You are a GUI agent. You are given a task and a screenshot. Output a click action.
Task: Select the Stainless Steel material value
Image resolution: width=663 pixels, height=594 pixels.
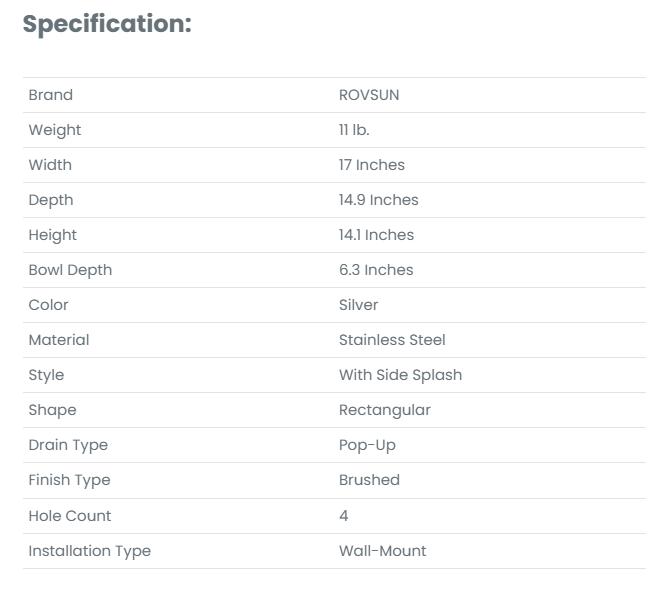pos(392,340)
